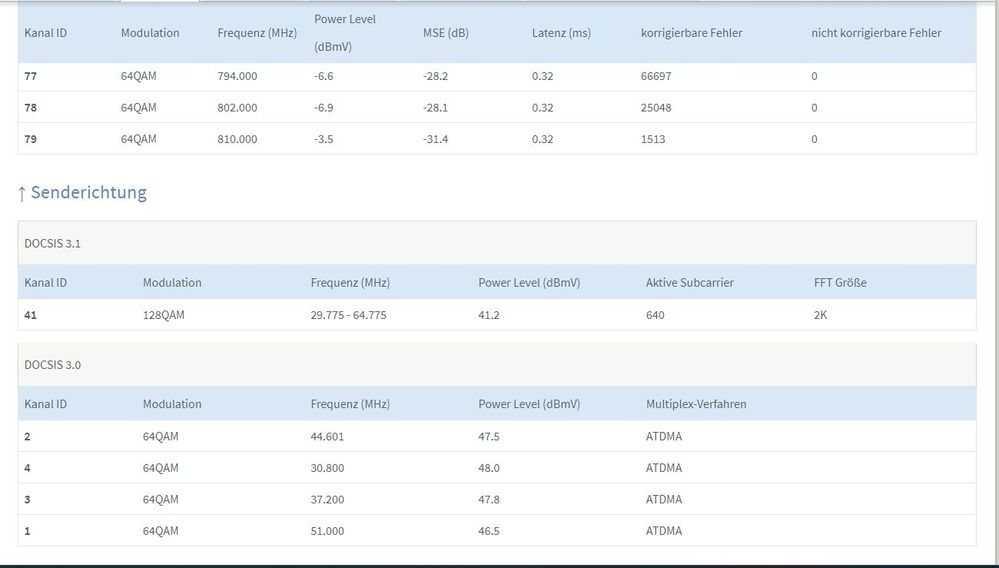This screenshot has height=568, width=999.
Task: Click the FFT Größe column header
Action: click(840, 283)
